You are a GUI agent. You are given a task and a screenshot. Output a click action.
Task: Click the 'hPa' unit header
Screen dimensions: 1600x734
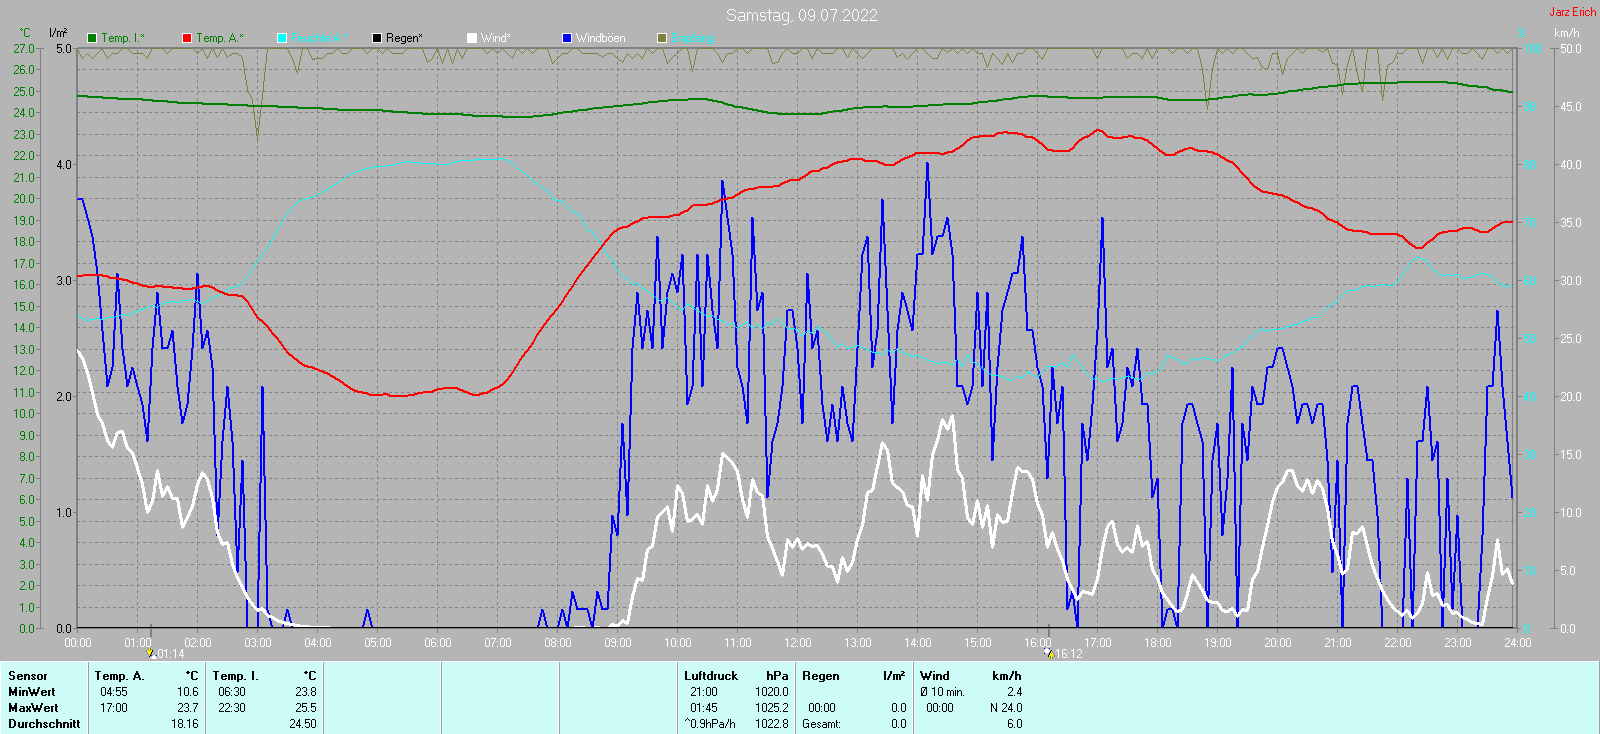(x=777, y=676)
